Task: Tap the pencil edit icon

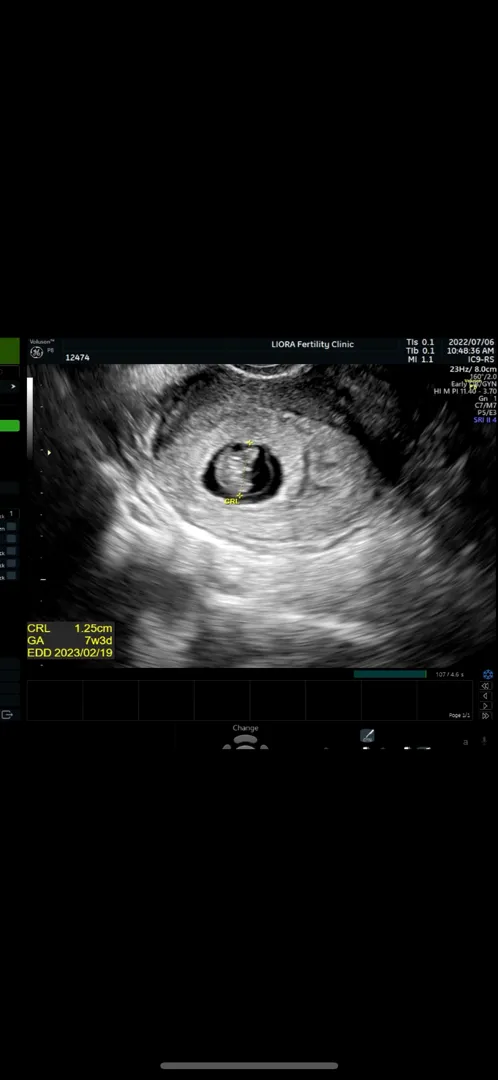Action: (x=368, y=736)
